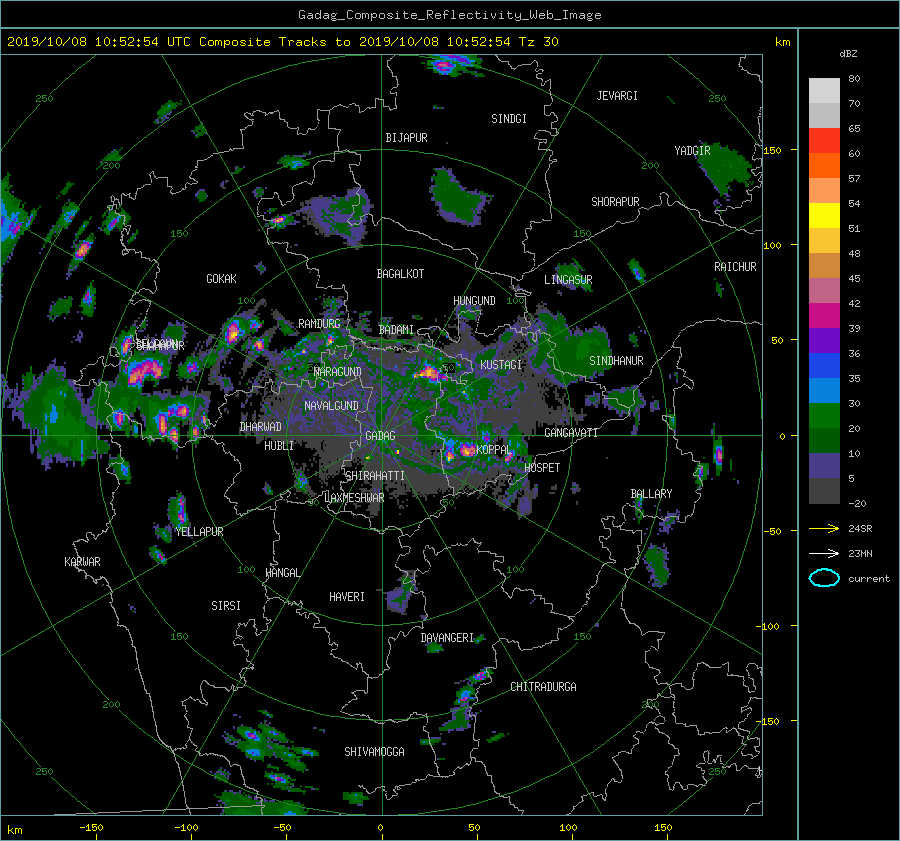
Task: Select the 51 dBZ yellow color swatch
Action: [824, 216]
